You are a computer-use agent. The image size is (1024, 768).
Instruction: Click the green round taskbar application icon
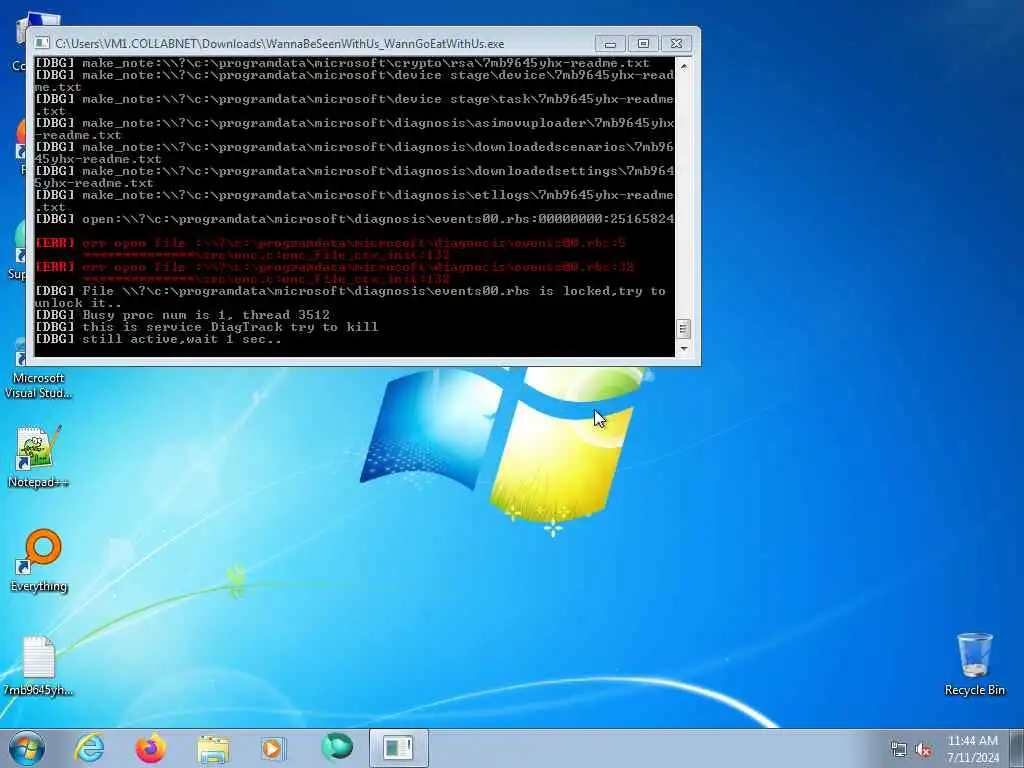[337, 748]
